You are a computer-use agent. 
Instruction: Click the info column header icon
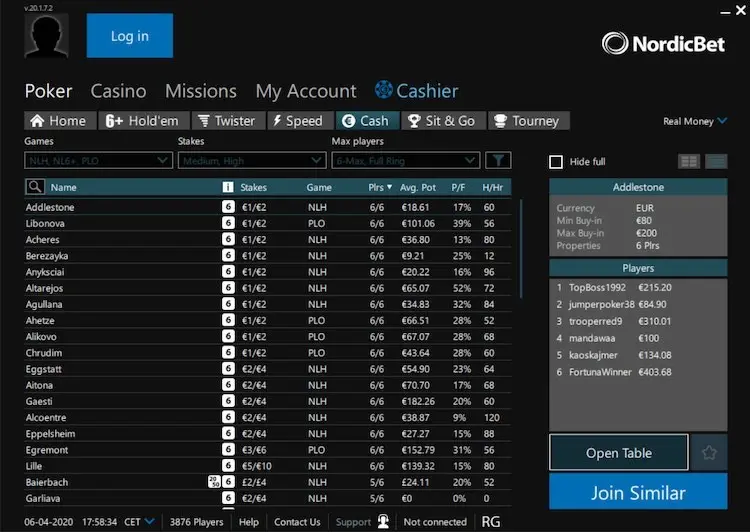point(228,187)
